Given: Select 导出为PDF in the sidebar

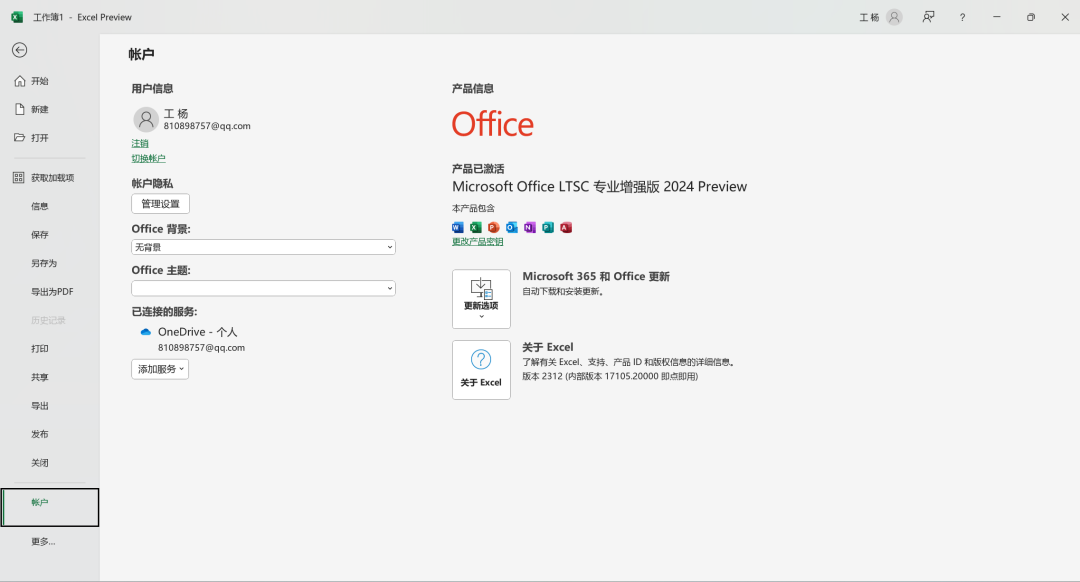Looking at the screenshot, I should (x=52, y=292).
